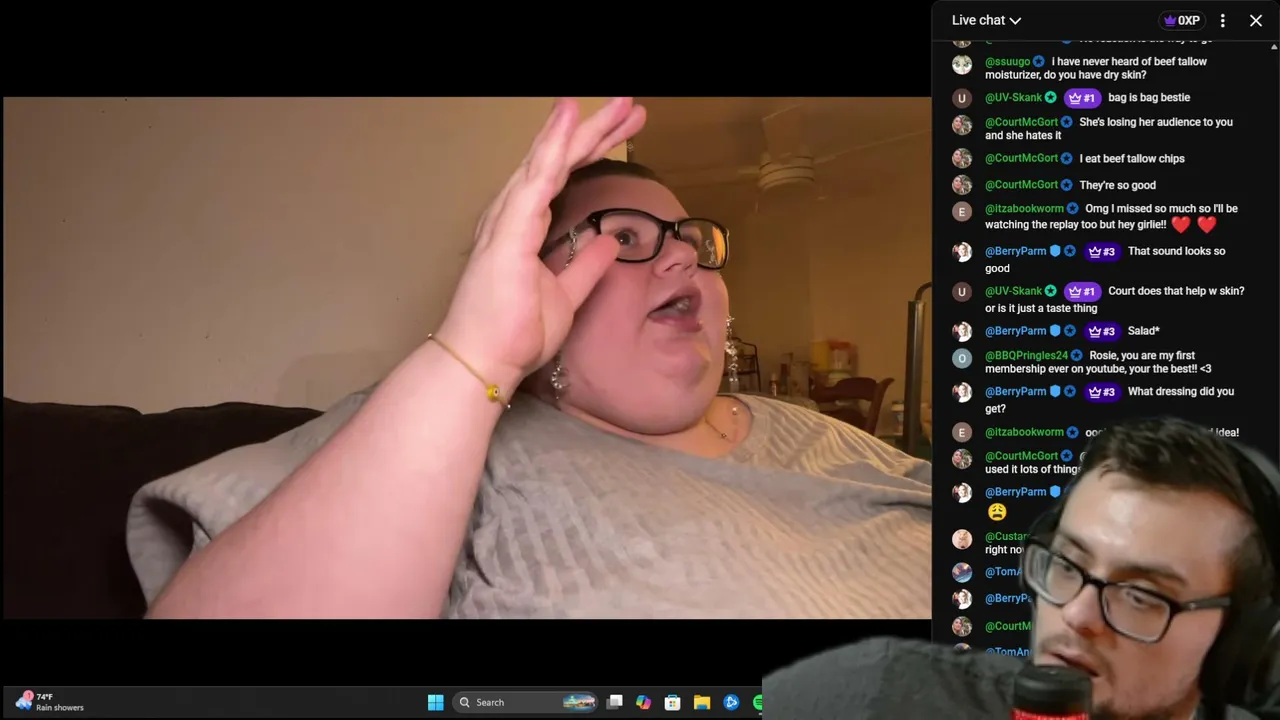Click the paused video player area
The image size is (1280, 720).
[467, 358]
